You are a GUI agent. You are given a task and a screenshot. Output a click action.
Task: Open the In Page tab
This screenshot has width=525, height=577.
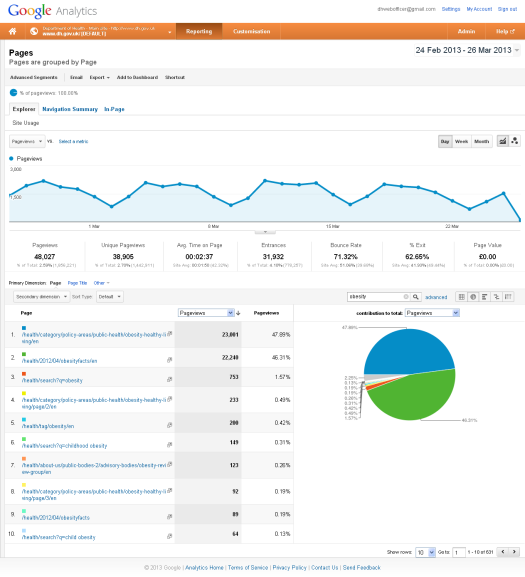(x=114, y=109)
